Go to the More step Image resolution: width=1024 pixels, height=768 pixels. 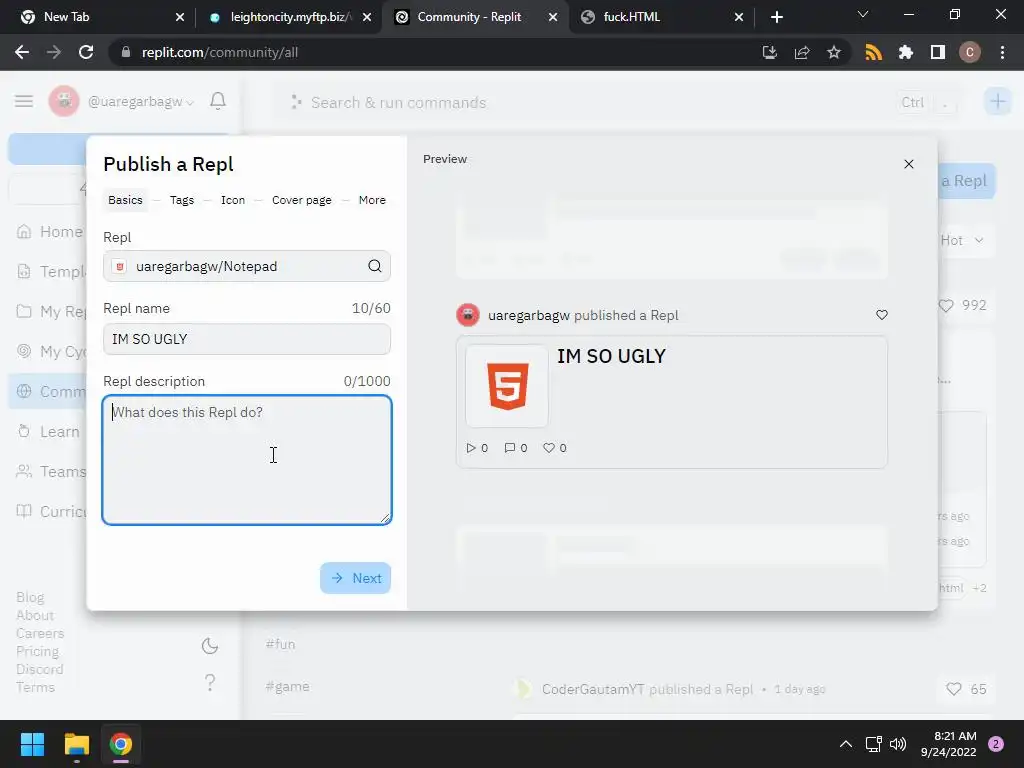(x=372, y=200)
